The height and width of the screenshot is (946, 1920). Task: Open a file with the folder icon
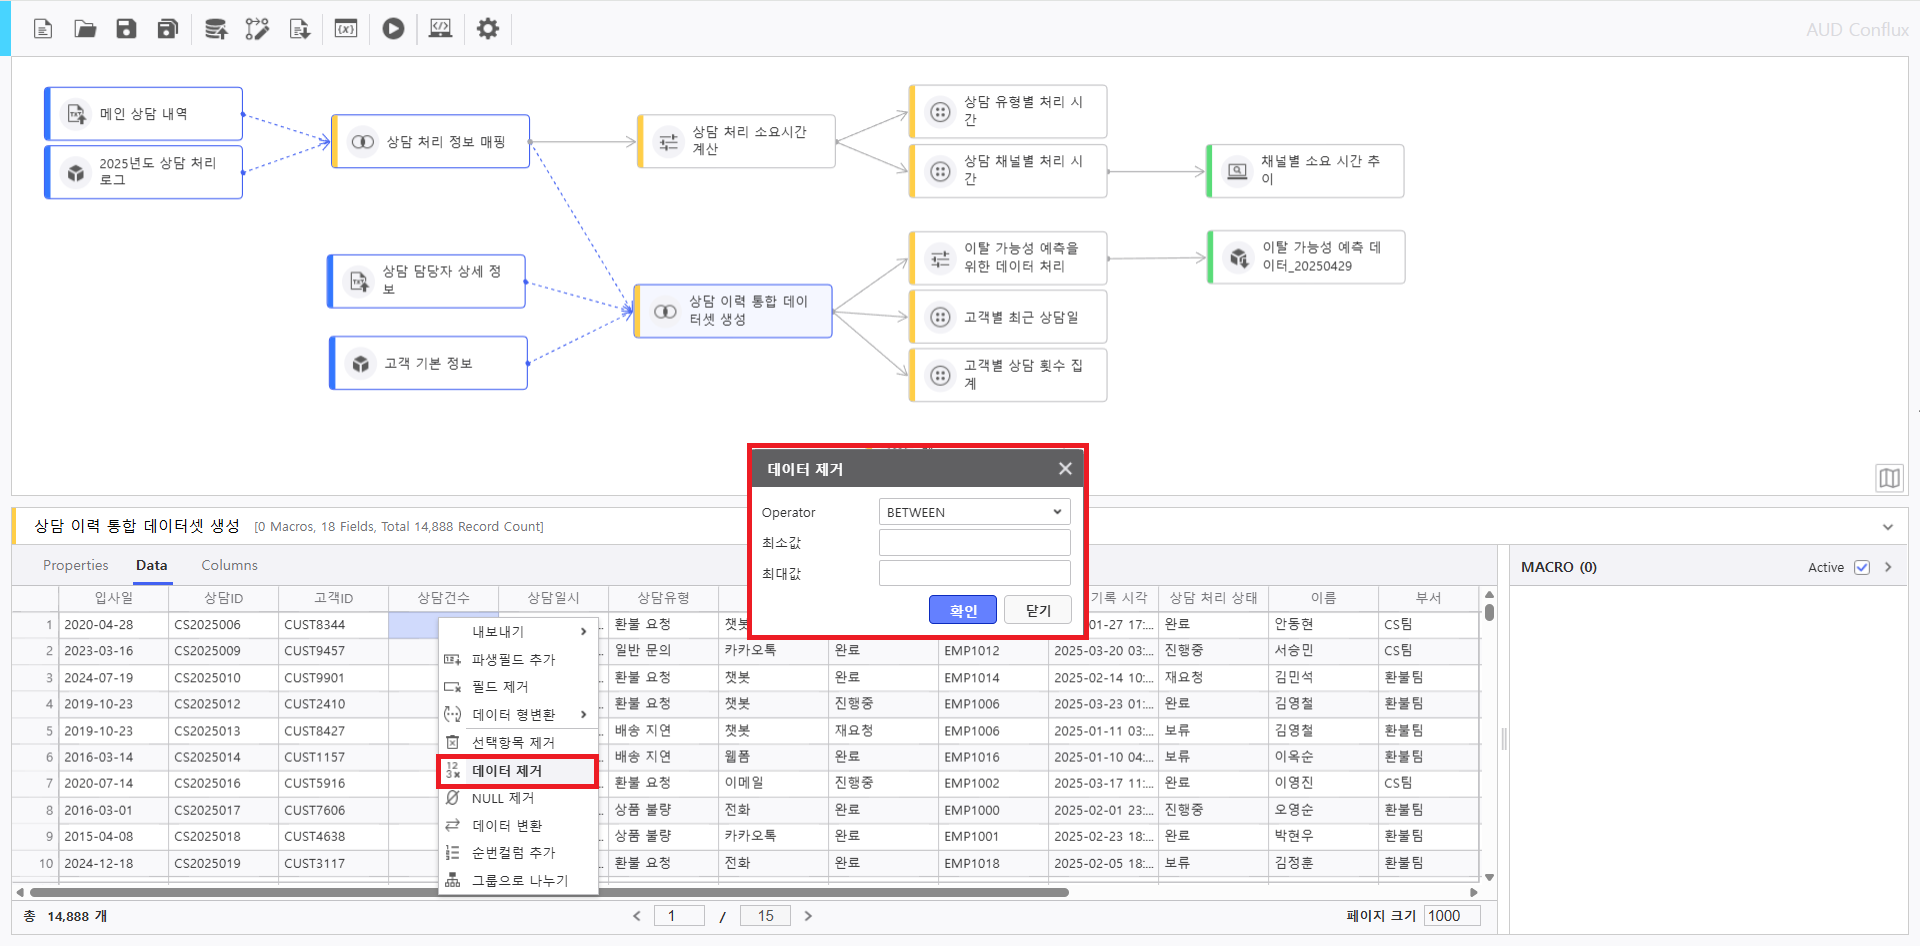coord(85,29)
